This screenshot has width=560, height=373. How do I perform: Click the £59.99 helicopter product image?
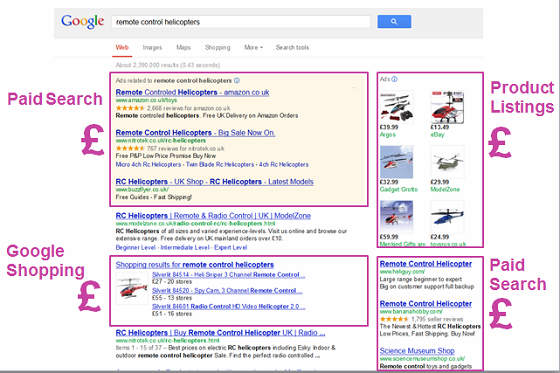396,216
